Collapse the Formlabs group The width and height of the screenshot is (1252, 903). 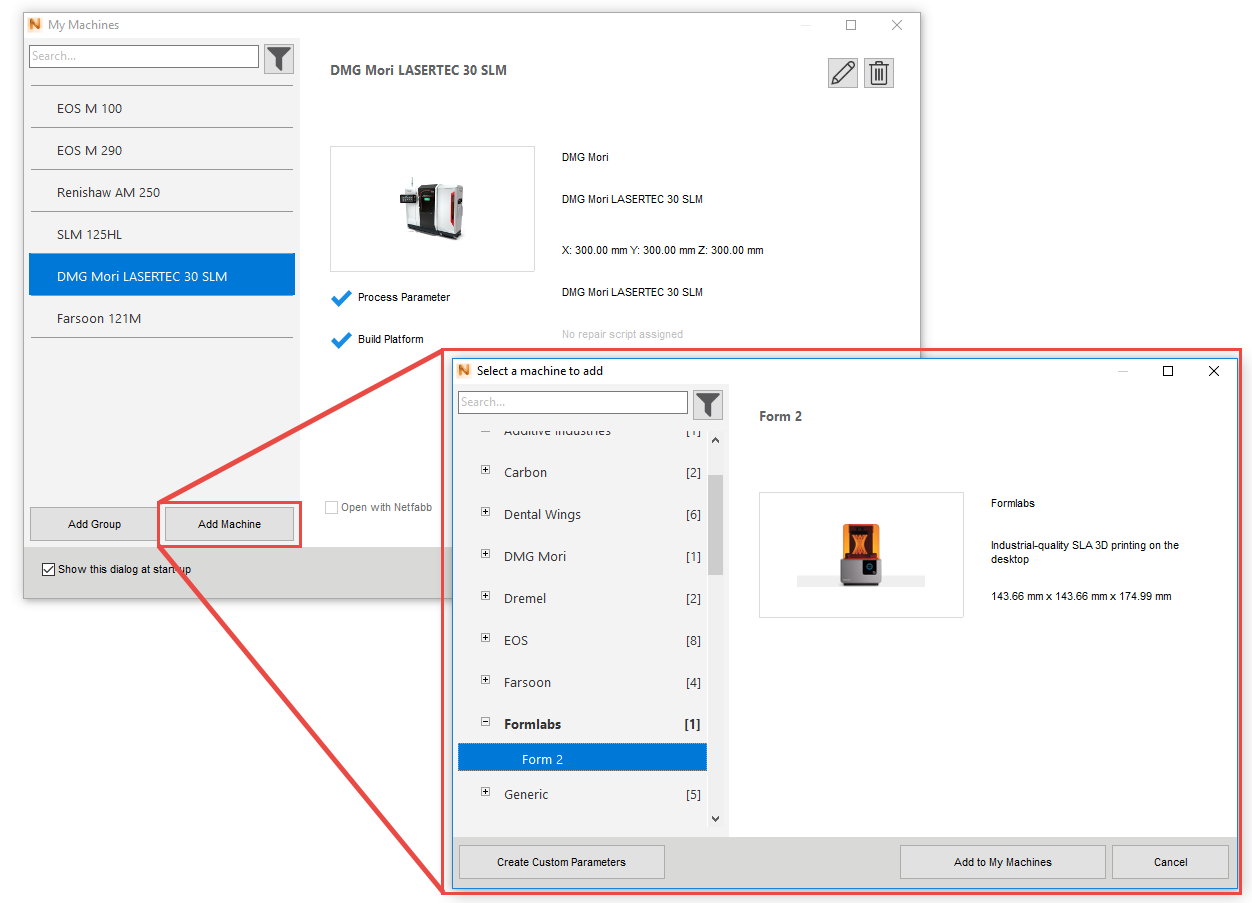[485, 722]
